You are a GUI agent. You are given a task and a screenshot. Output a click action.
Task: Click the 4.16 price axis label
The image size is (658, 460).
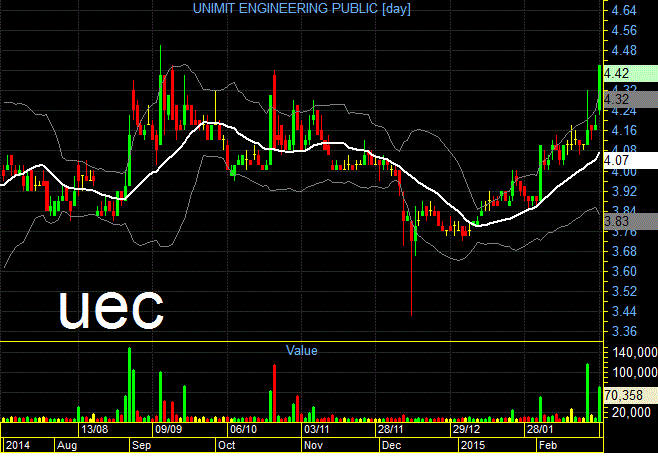[x=624, y=131]
